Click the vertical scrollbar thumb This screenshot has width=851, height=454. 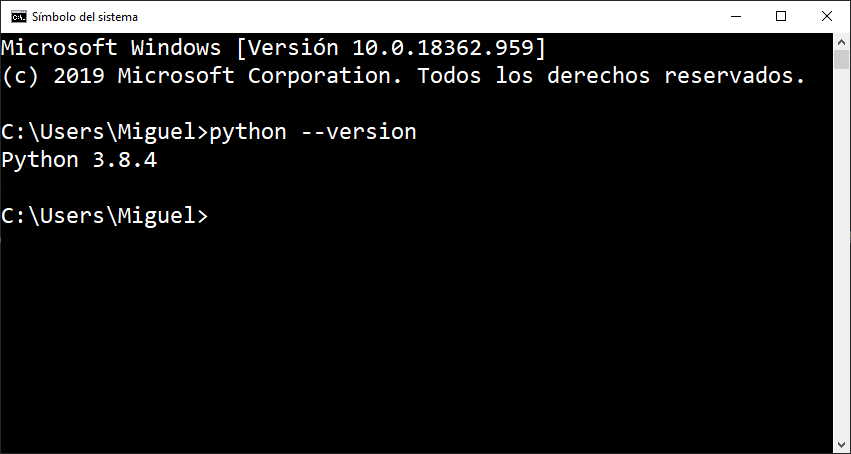pyautogui.click(x=841, y=59)
